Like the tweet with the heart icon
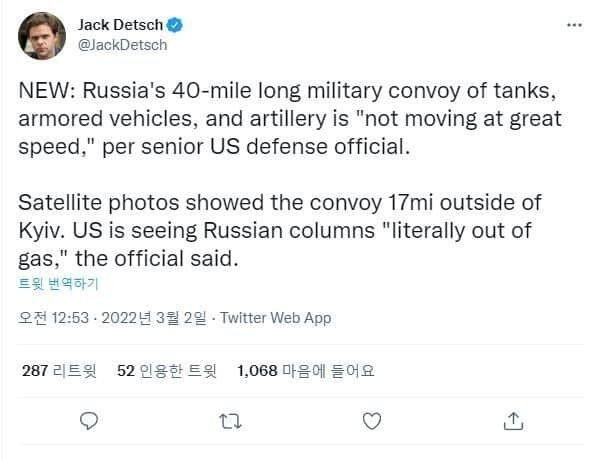Screen dimensions: 600x460 372,421
